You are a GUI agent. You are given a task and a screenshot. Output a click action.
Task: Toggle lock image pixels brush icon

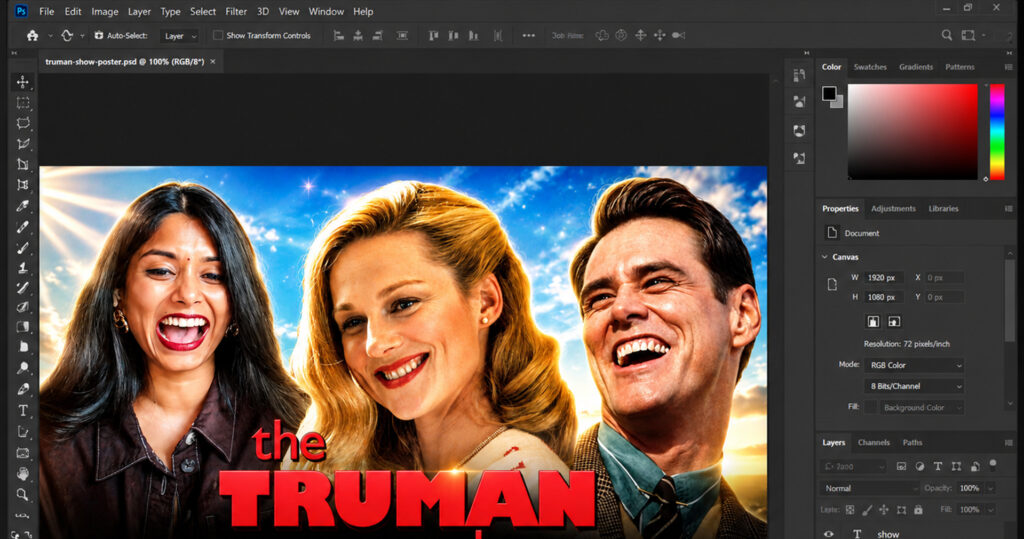click(x=867, y=510)
